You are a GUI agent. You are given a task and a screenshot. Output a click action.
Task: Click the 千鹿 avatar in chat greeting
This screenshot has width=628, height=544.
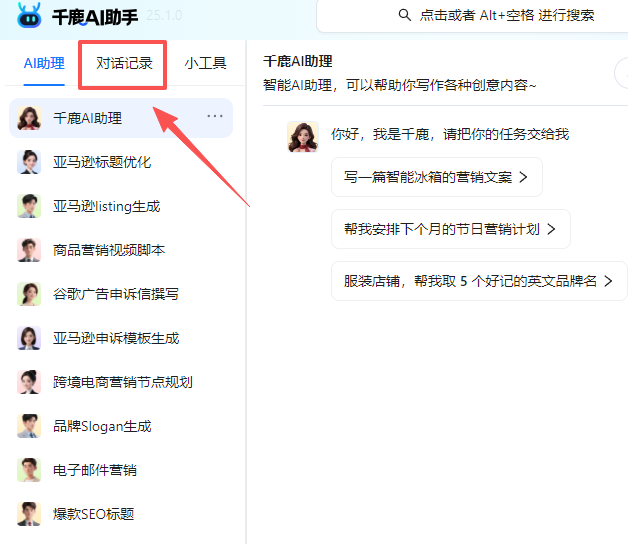pyautogui.click(x=303, y=137)
